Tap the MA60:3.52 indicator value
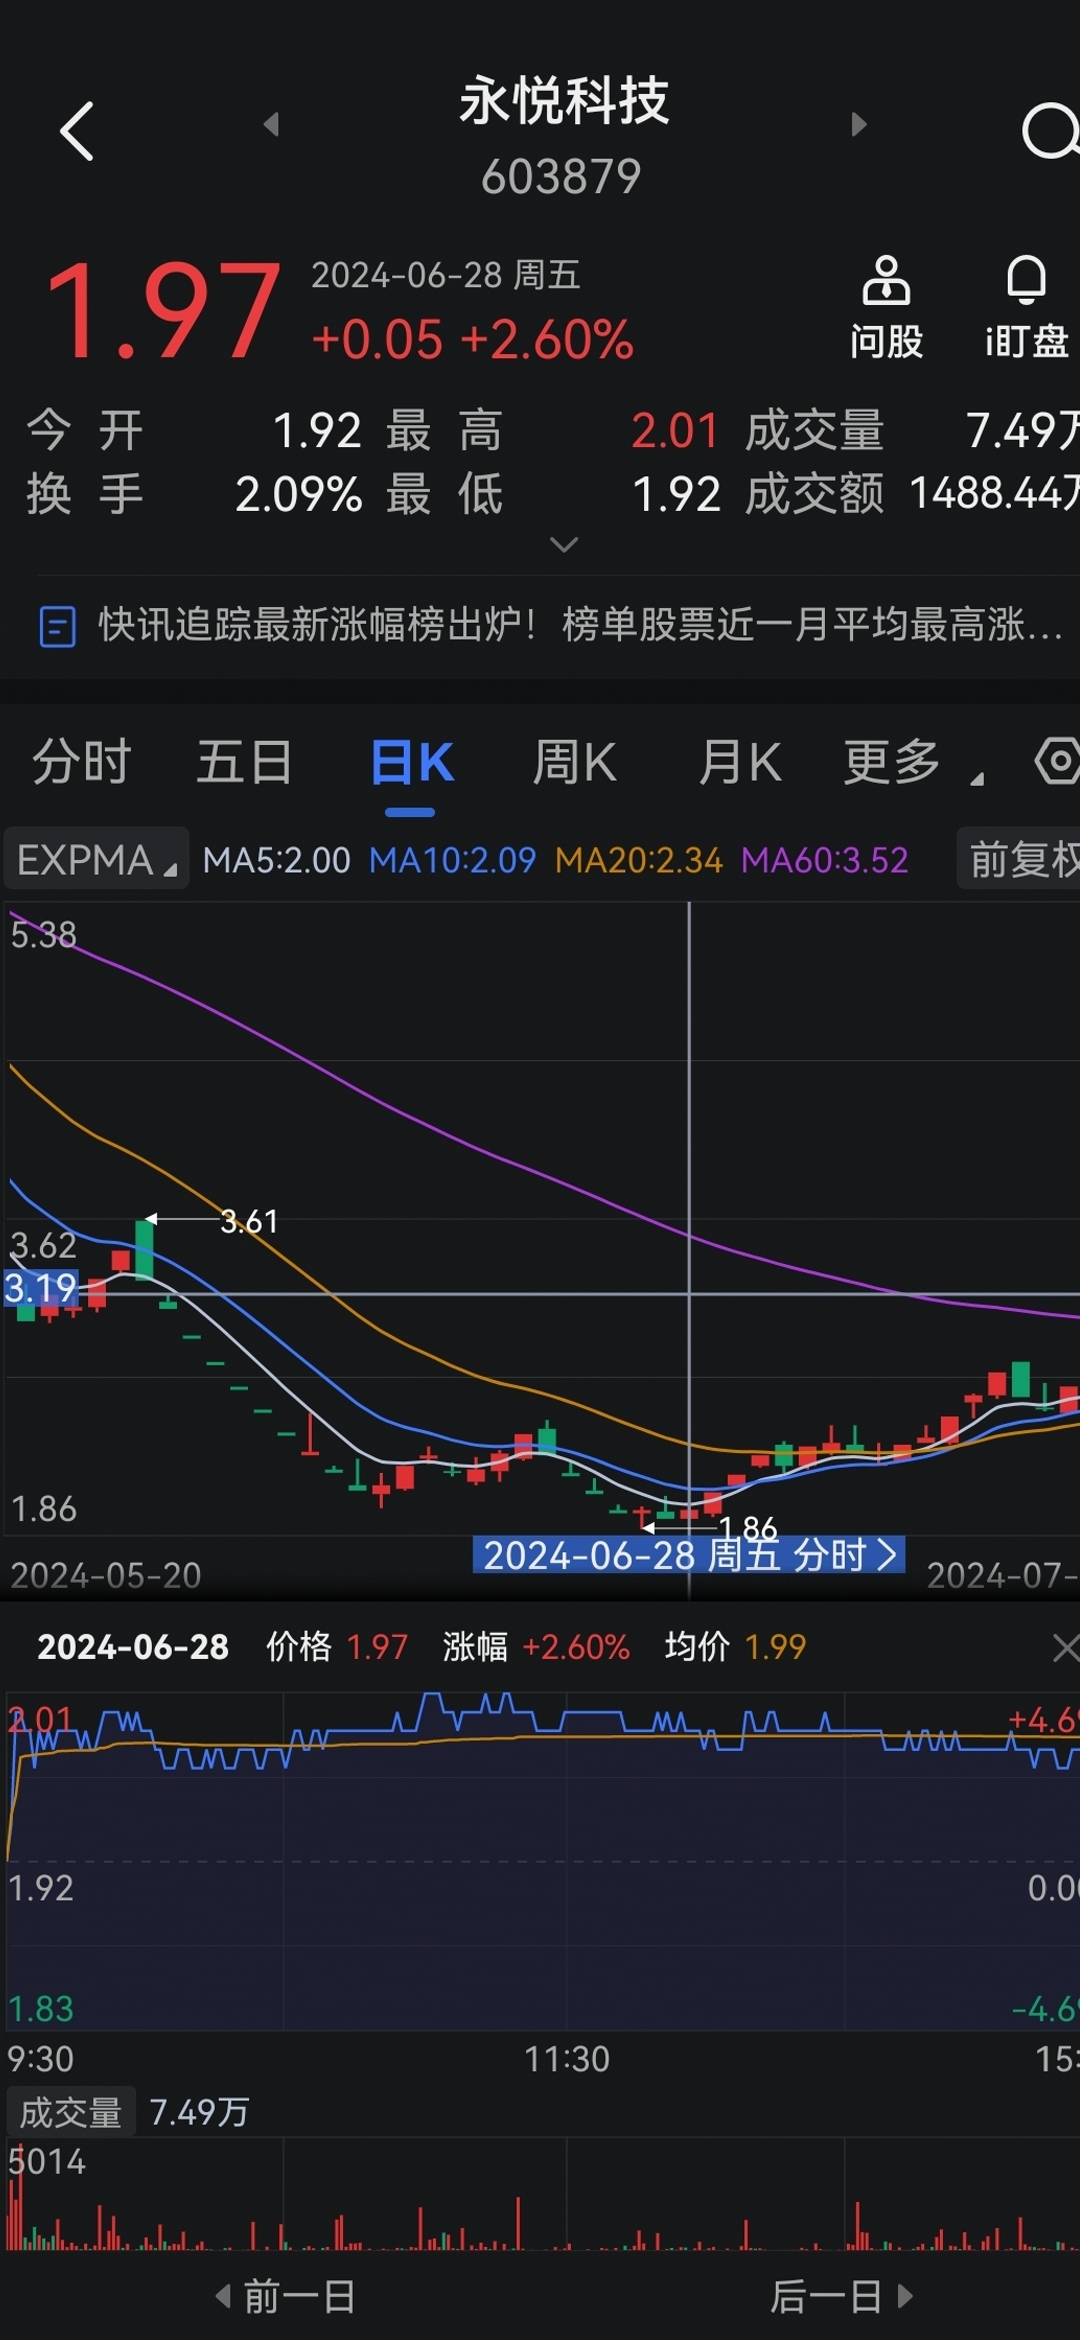 coord(825,860)
